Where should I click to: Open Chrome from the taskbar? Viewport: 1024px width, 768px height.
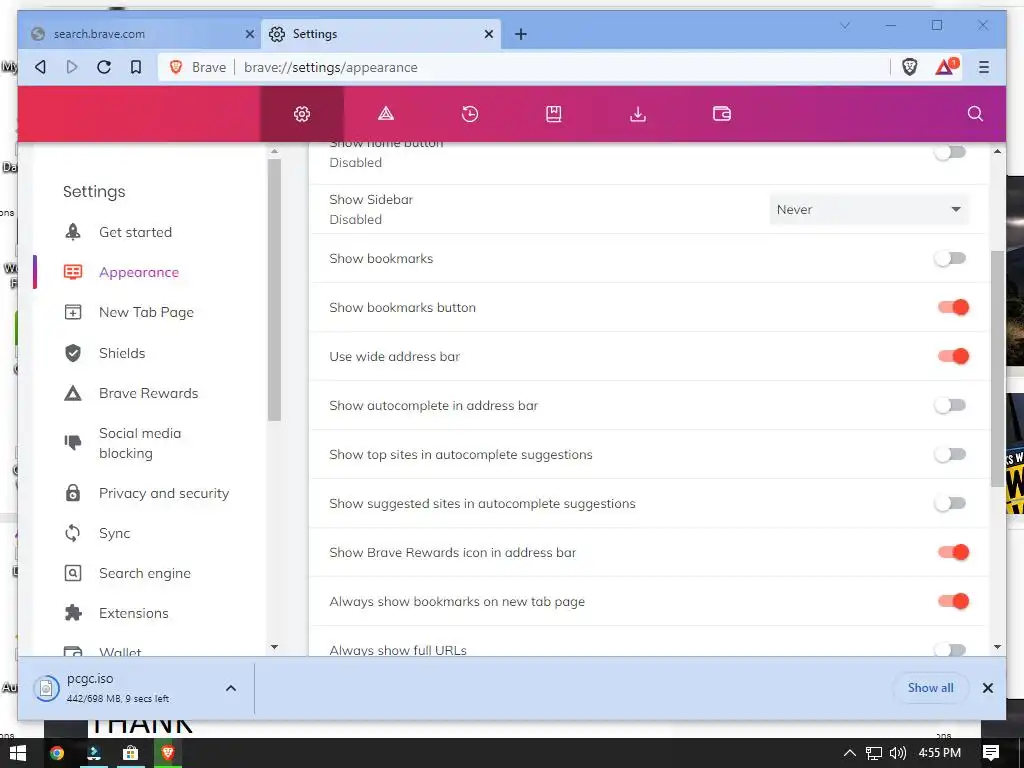tap(57, 753)
